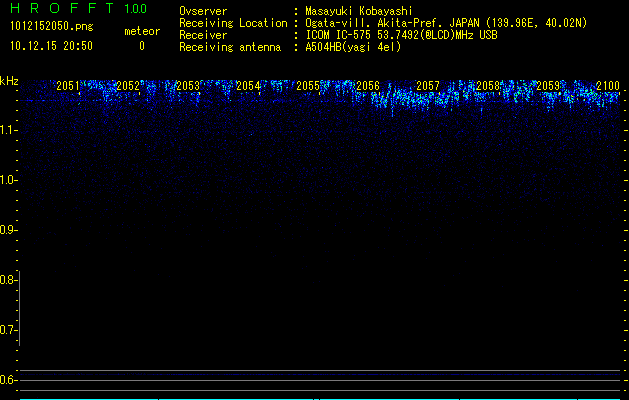Select the 2100 time marker

click(x=608, y=86)
